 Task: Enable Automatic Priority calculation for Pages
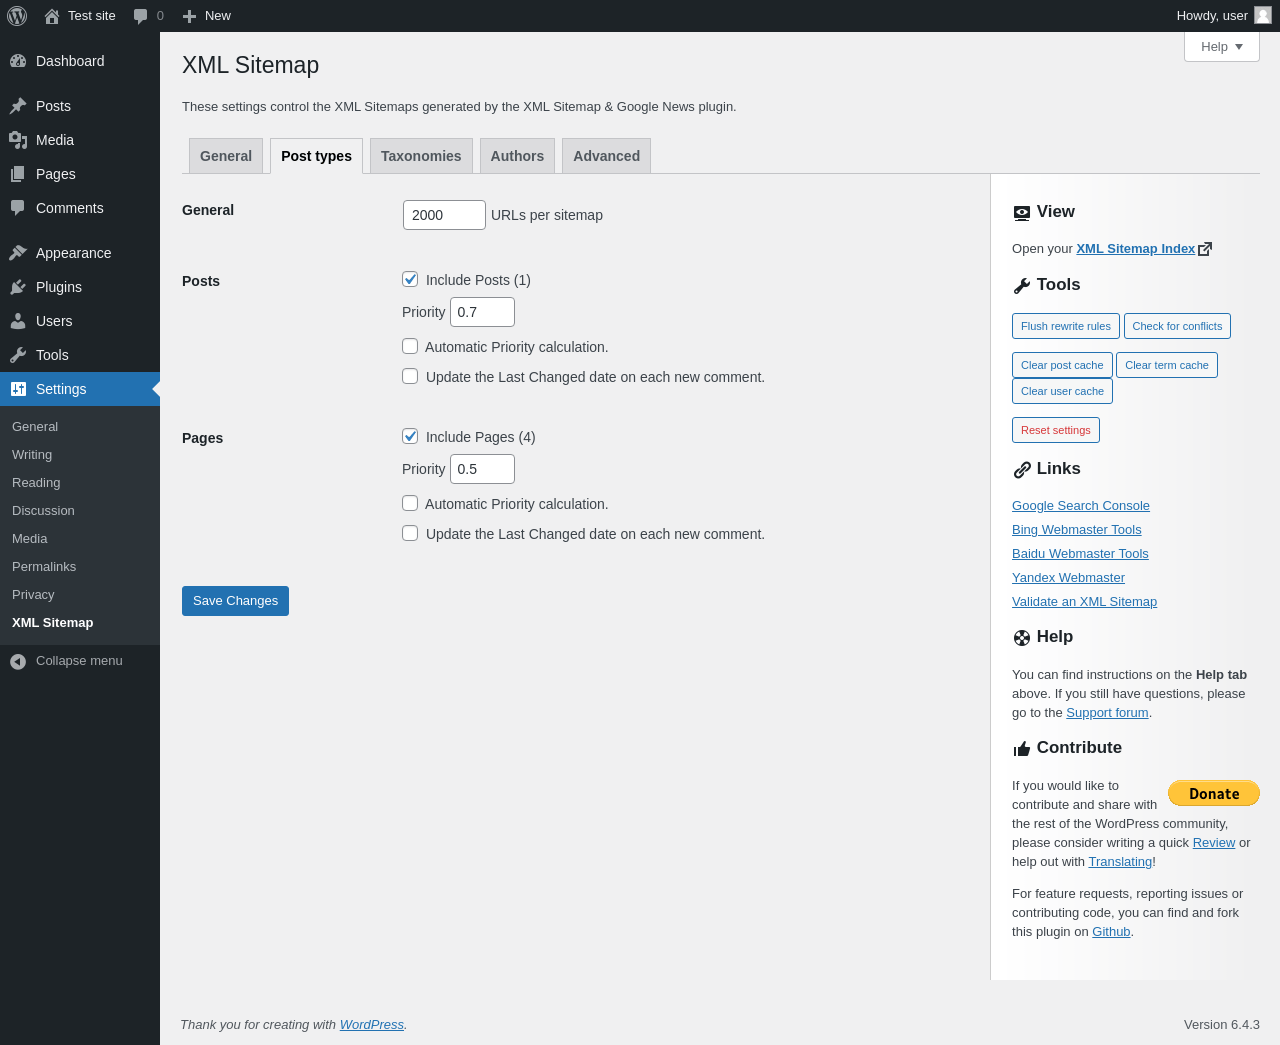point(410,503)
